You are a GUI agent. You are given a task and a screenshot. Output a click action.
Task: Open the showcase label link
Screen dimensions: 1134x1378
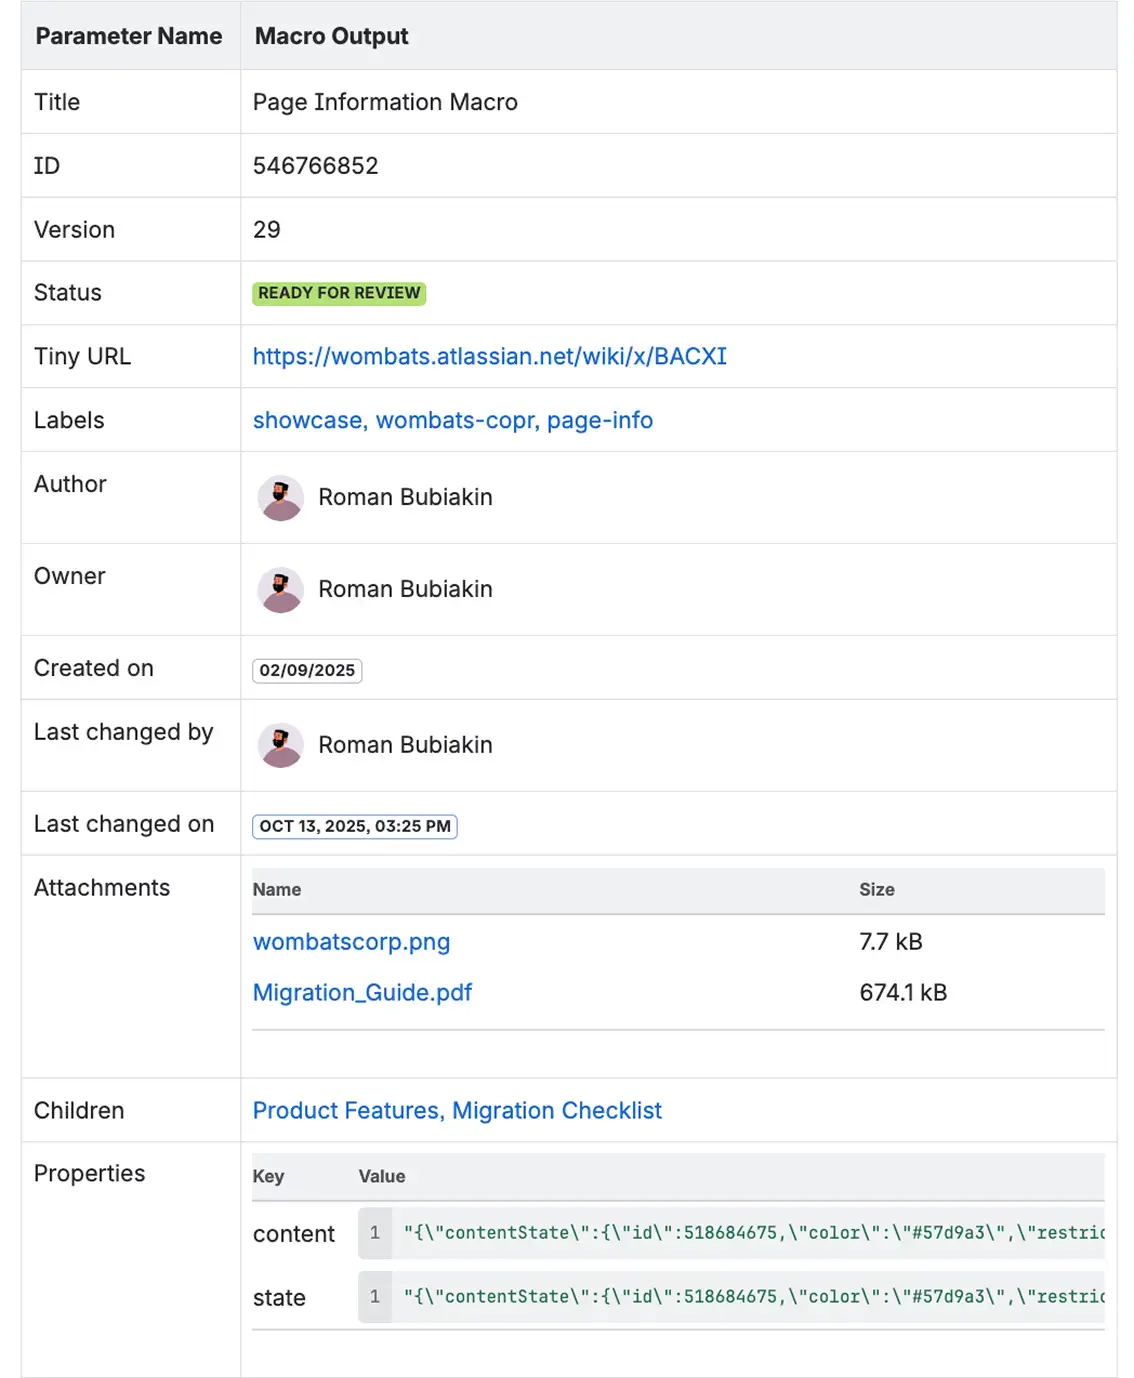pos(307,420)
